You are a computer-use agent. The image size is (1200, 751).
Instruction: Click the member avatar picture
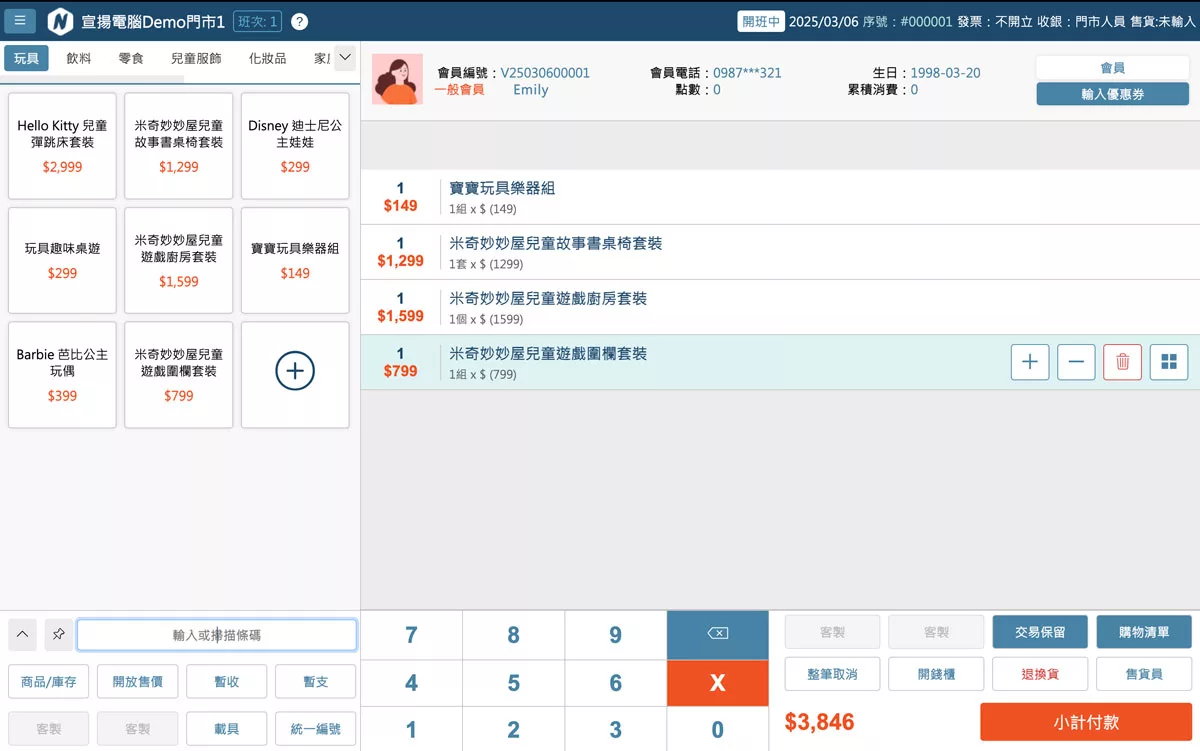(397, 79)
